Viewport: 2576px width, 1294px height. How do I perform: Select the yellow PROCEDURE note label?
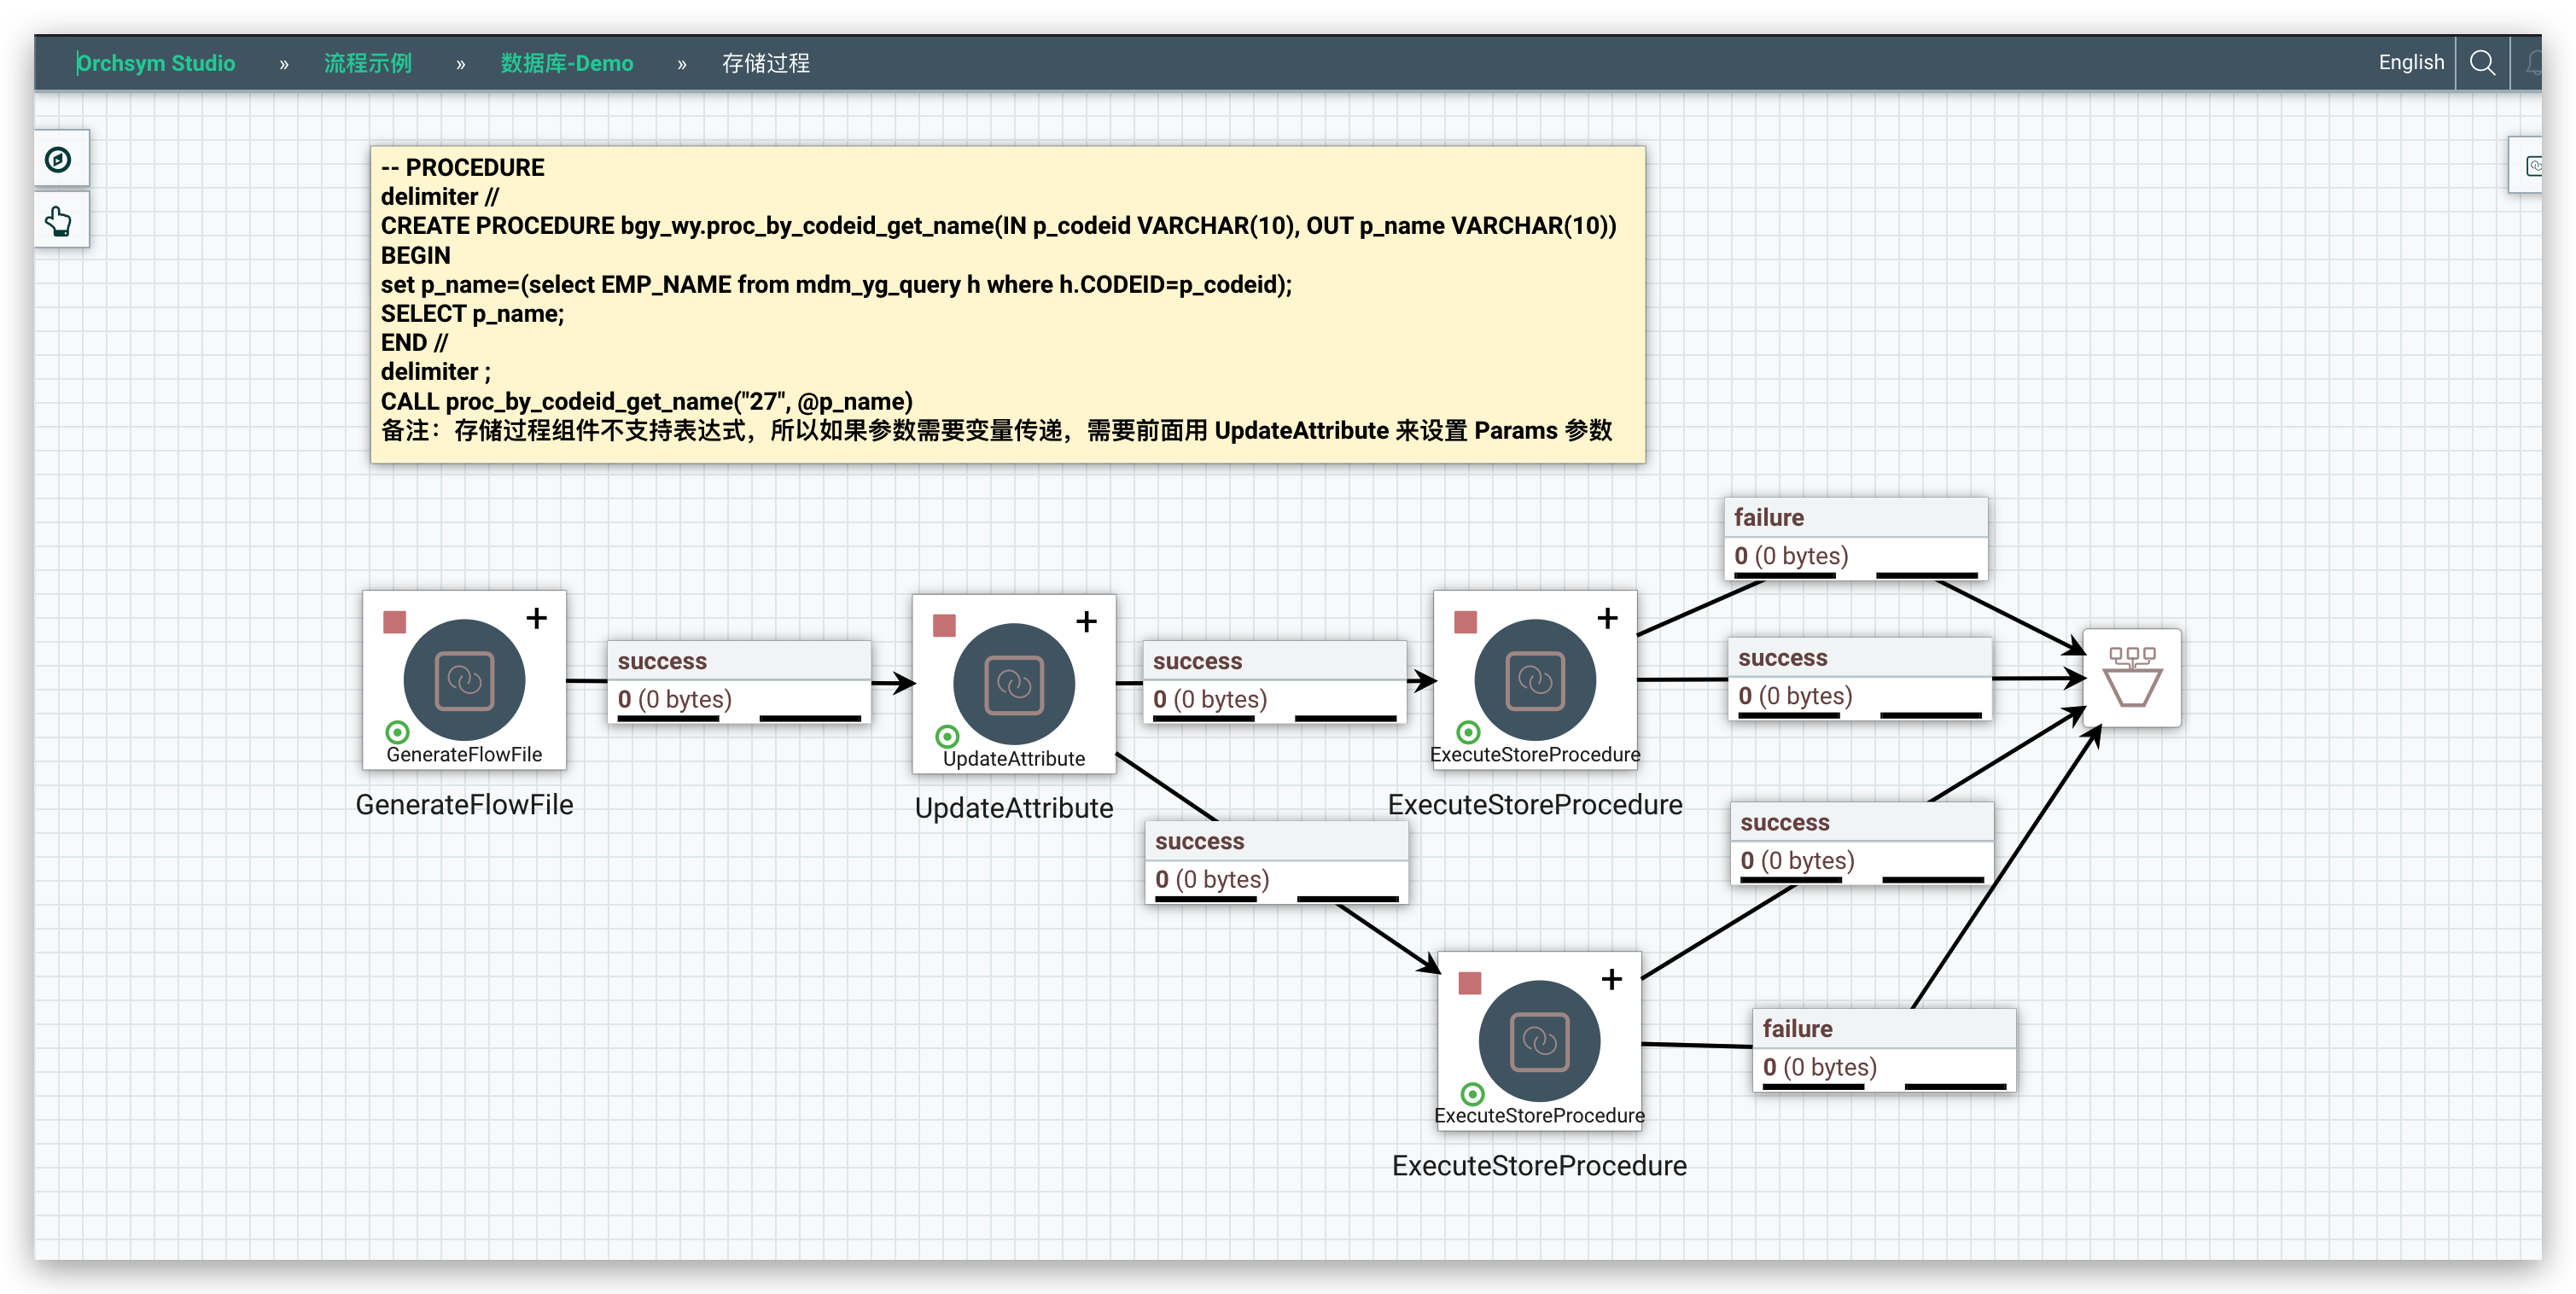tap(1007, 304)
